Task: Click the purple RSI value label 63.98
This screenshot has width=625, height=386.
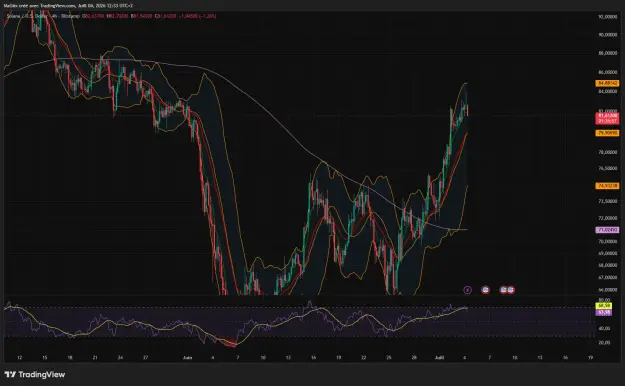Action: click(x=604, y=312)
